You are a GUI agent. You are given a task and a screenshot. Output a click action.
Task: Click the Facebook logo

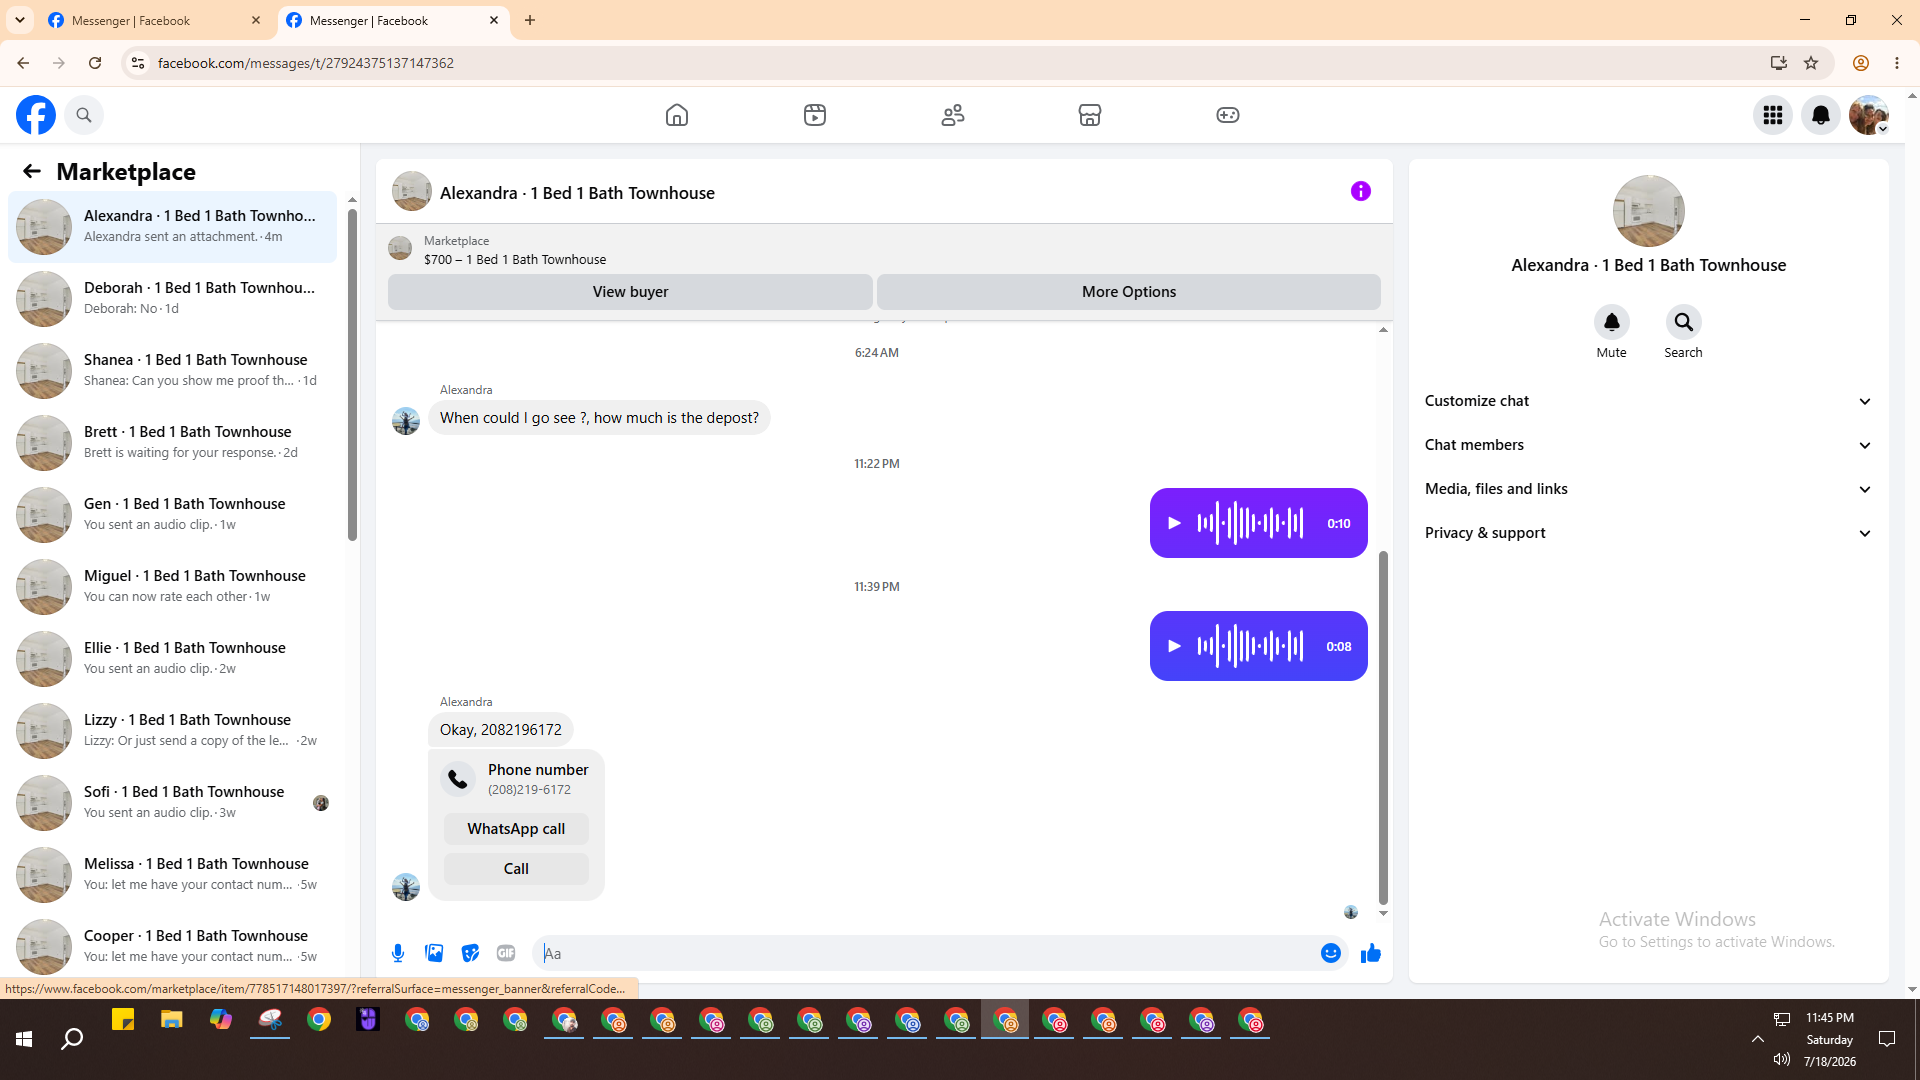click(x=36, y=115)
